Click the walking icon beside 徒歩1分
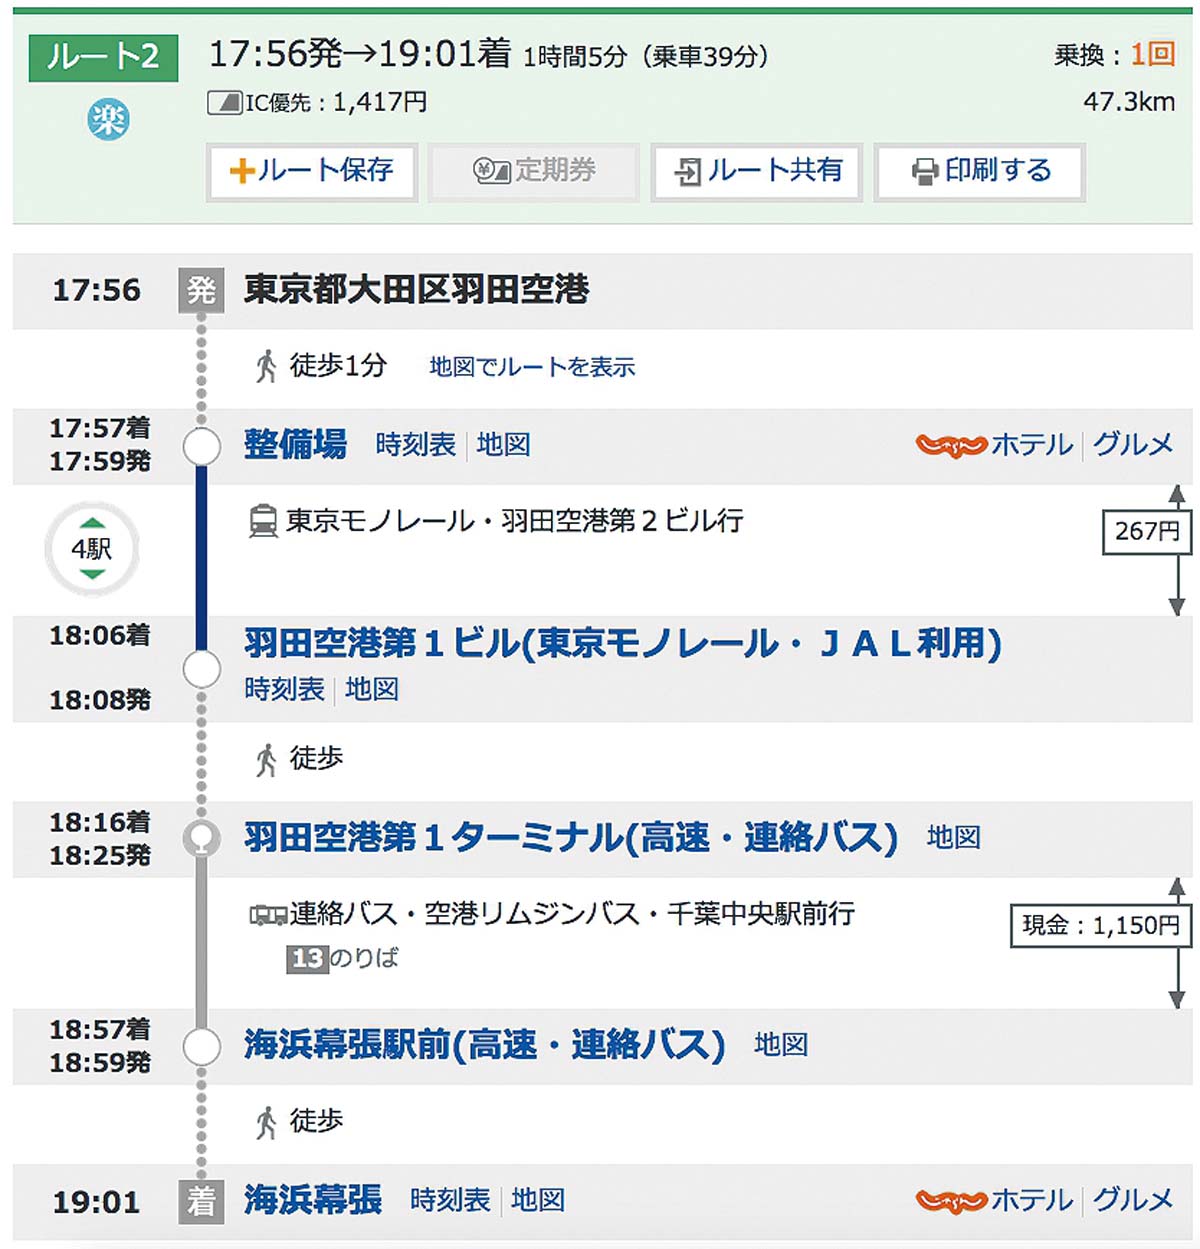This screenshot has width=1200, height=1249. pyautogui.click(x=266, y=367)
